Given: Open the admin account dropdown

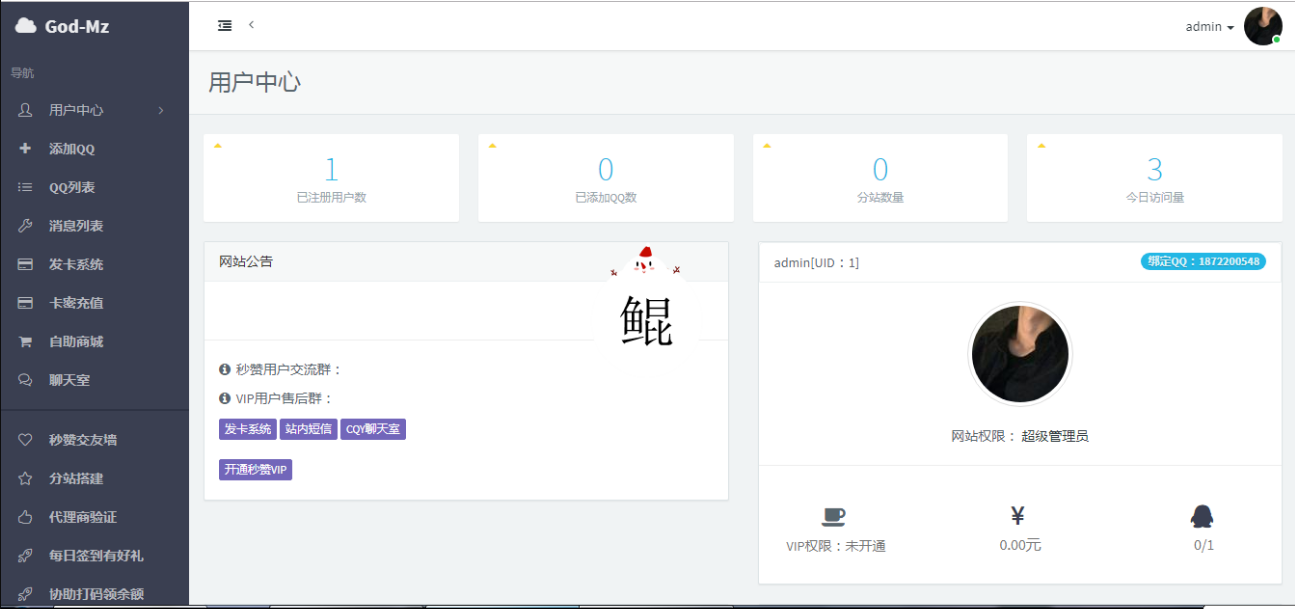Looking at the screenshot, I should tap(1209, 27).
